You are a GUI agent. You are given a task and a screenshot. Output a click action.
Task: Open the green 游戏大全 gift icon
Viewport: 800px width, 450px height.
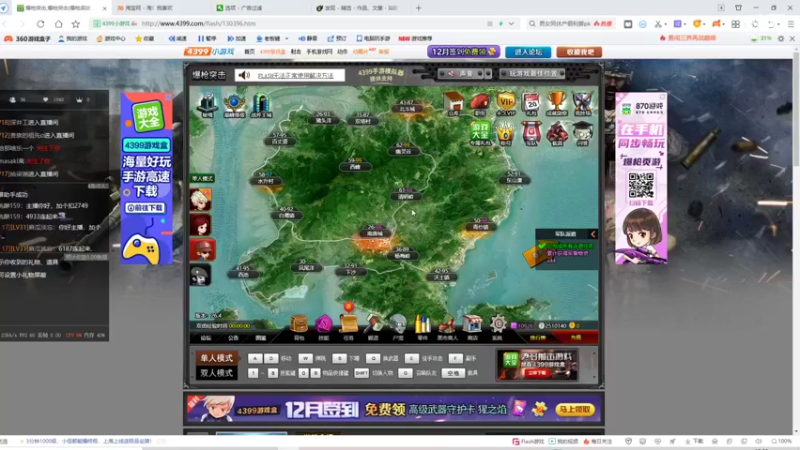[480, 132]
